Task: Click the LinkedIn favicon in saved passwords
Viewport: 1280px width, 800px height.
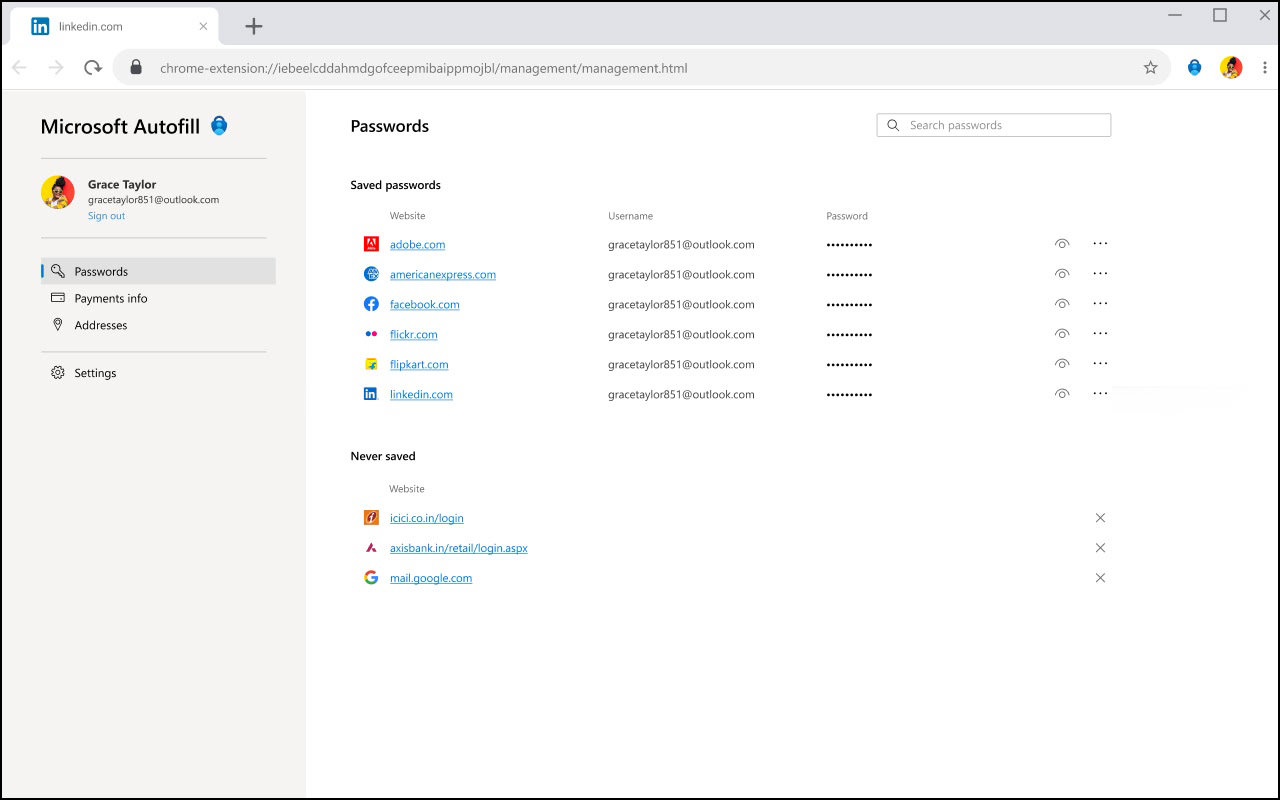Action: coord(370,394)
